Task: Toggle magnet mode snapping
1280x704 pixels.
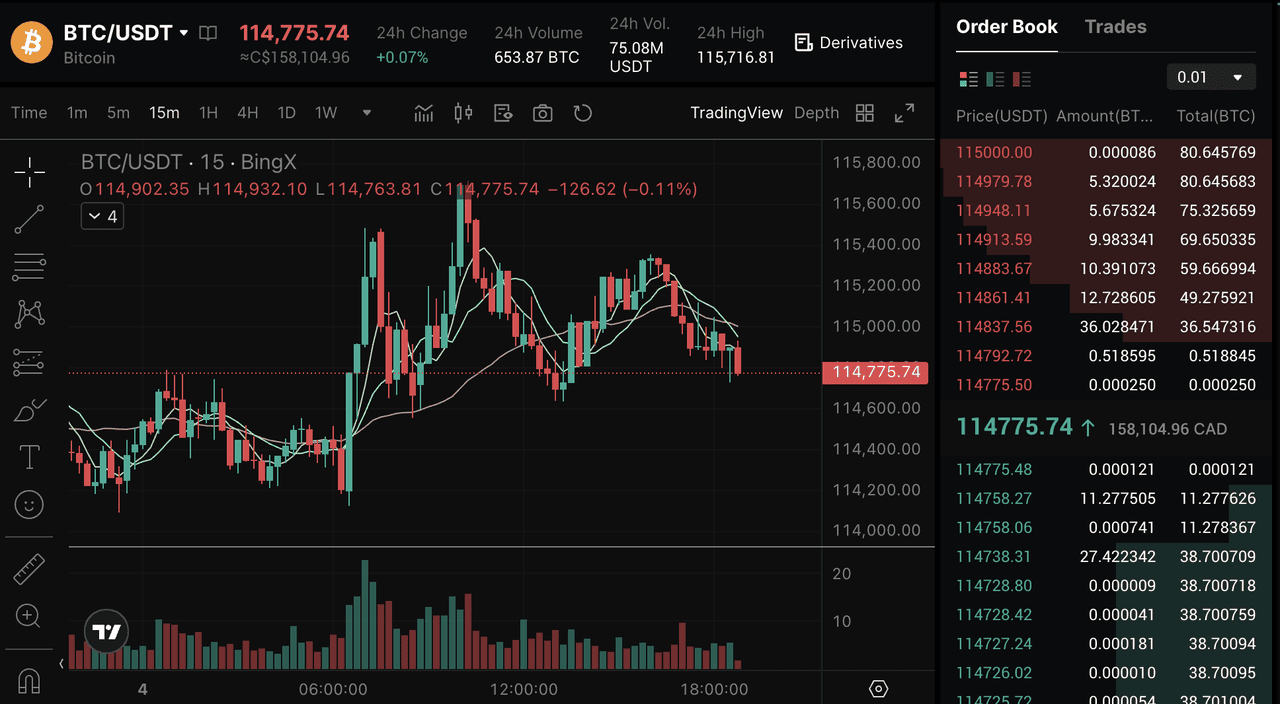Action: [x=29, y=682]
